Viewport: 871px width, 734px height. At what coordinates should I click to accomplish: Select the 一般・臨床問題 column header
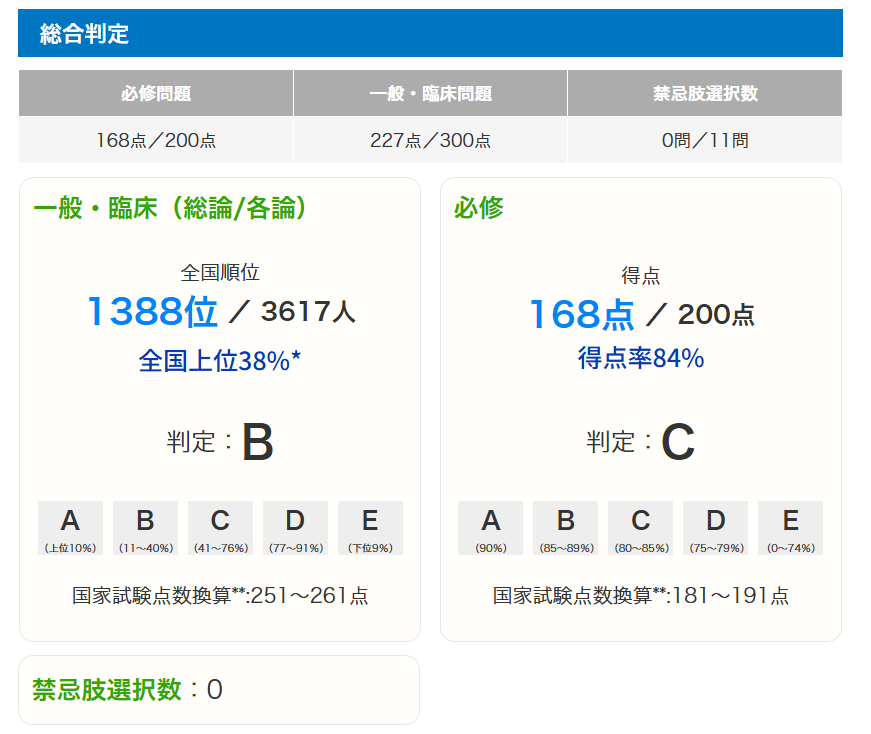[430, 94]
